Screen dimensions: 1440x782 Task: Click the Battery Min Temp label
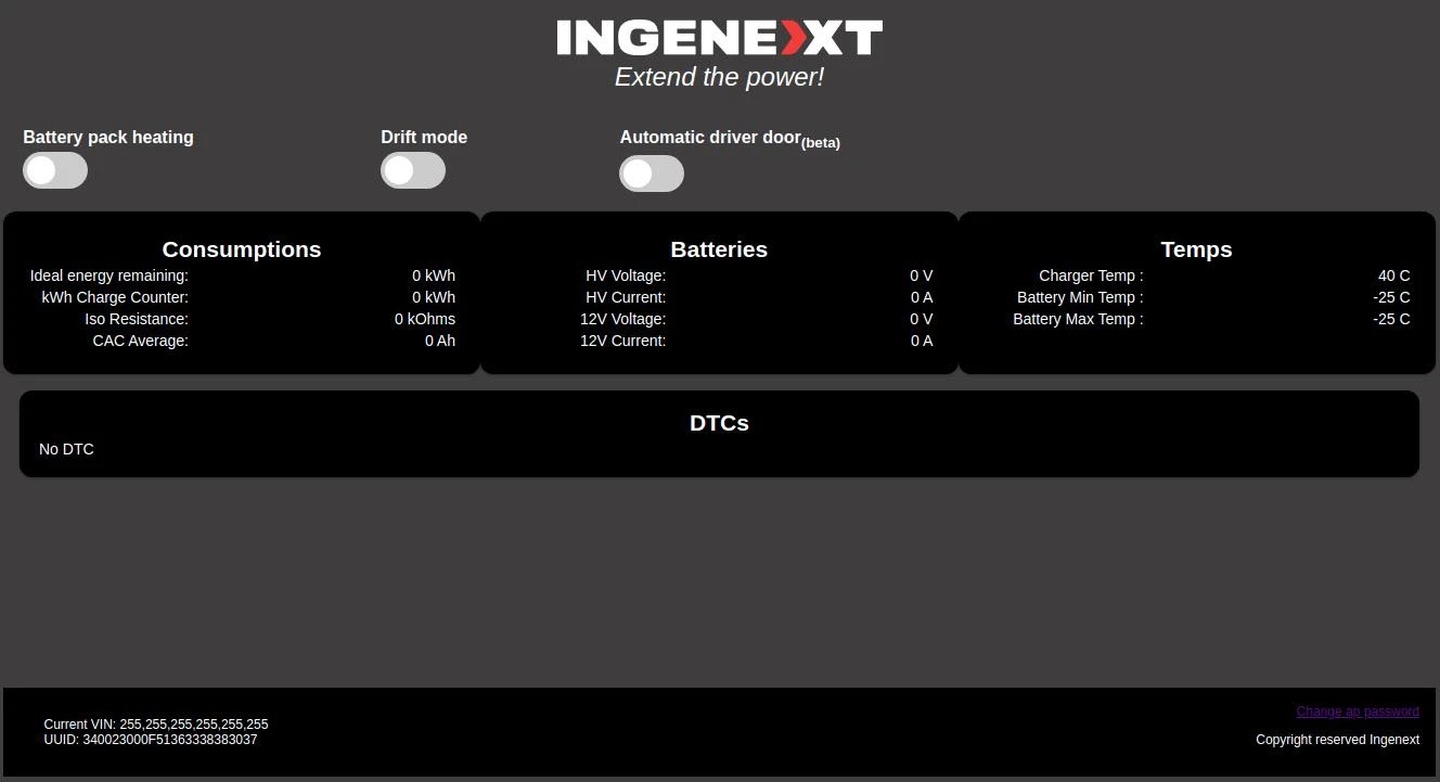click(x=1080, y=298)
